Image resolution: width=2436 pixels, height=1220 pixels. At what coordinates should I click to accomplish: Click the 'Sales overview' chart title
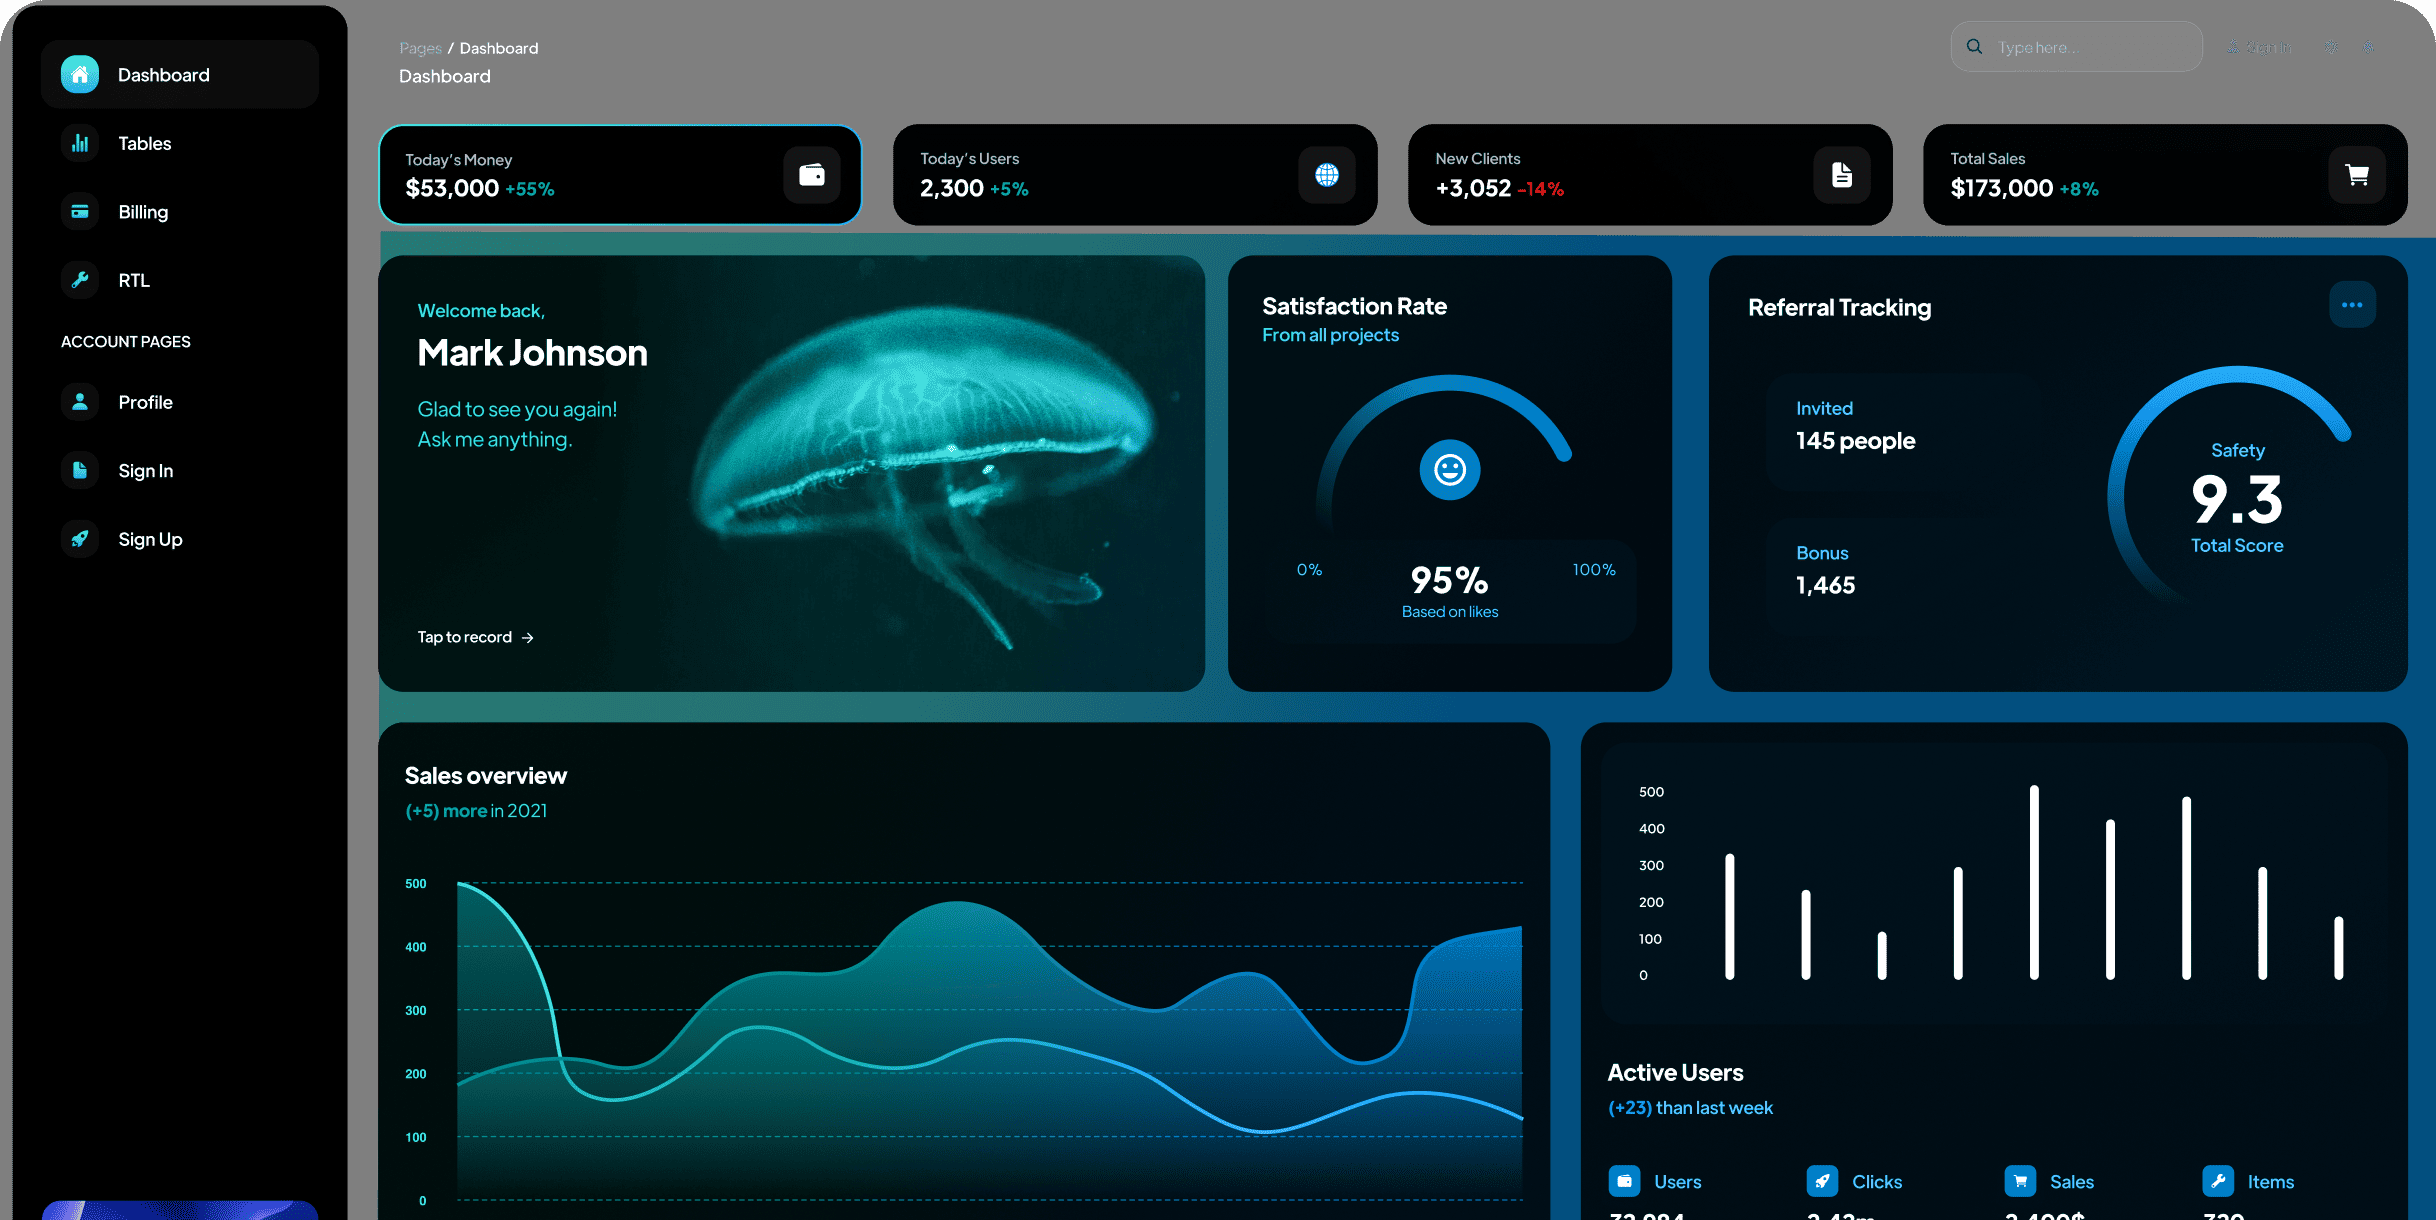coord(486,776)
